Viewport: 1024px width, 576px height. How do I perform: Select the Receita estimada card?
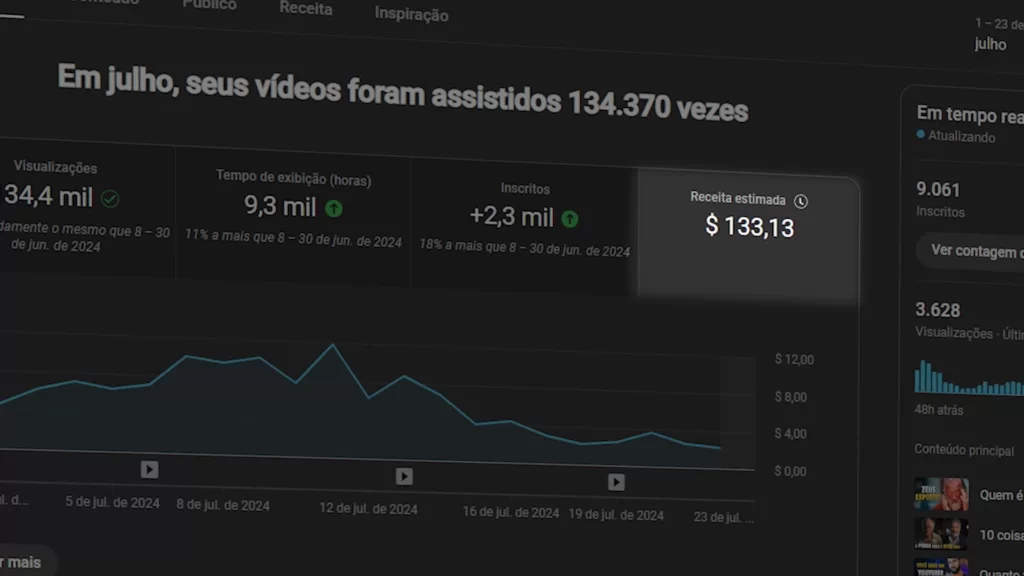(748, 235)
